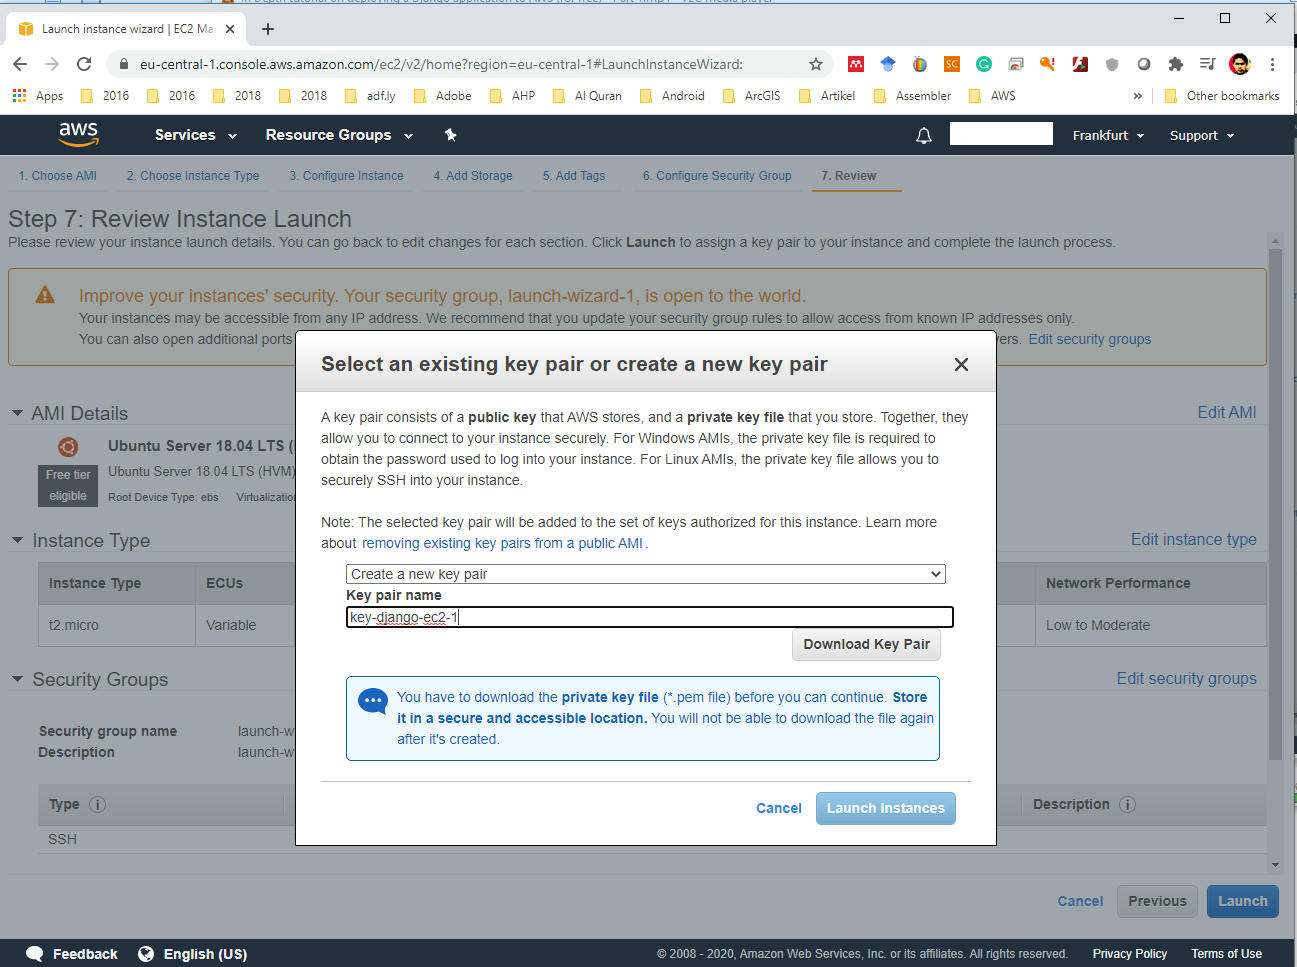
Task: Click Edit instance type link
Action: [x=1193, y=539]
